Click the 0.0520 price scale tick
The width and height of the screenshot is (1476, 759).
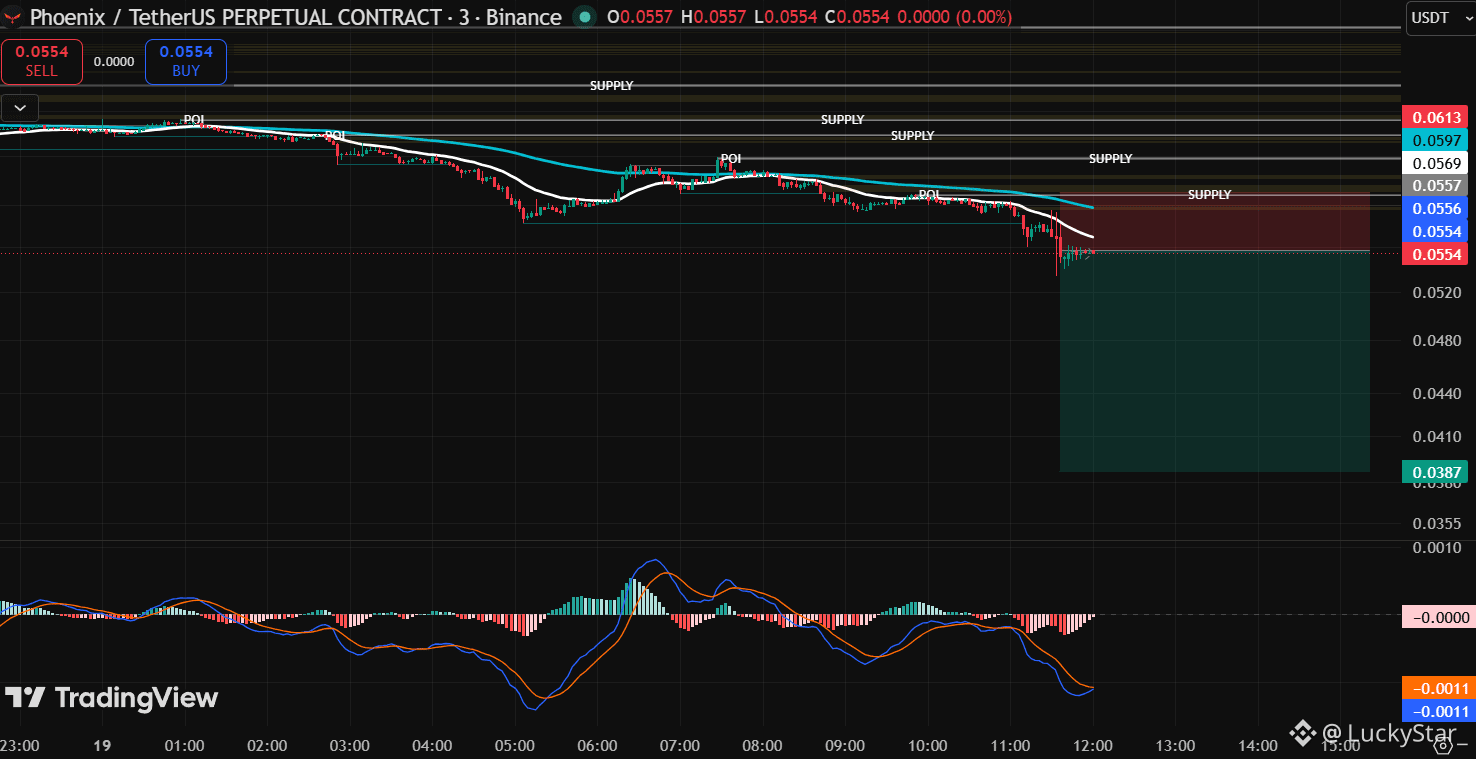(1437, 292)
